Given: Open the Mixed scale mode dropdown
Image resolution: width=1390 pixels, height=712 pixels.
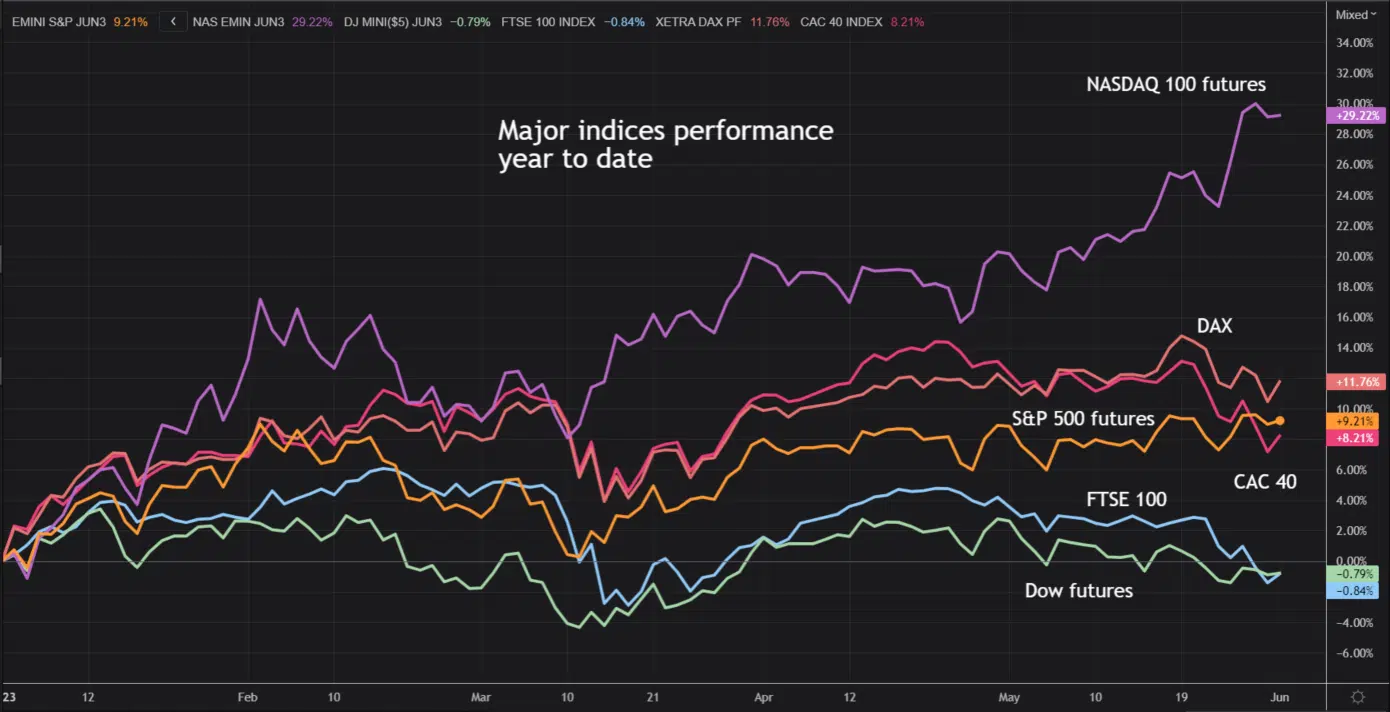Looking at the screenshot, I should click(x=1356, y=14).
